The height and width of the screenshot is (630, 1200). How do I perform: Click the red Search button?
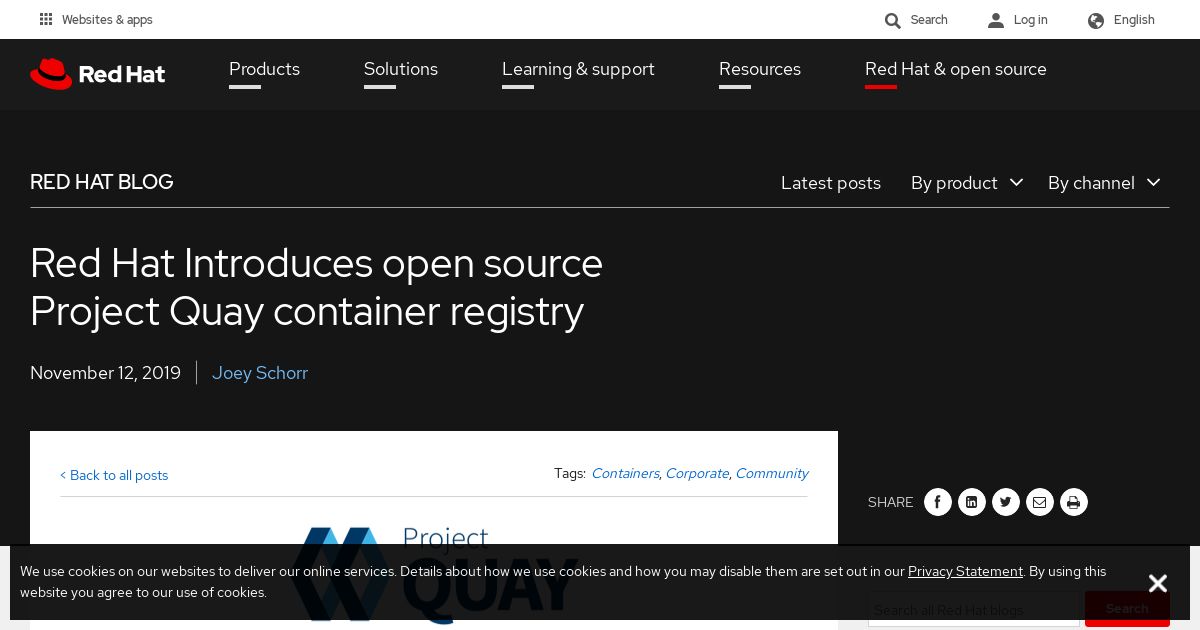tap(1127, 609)
